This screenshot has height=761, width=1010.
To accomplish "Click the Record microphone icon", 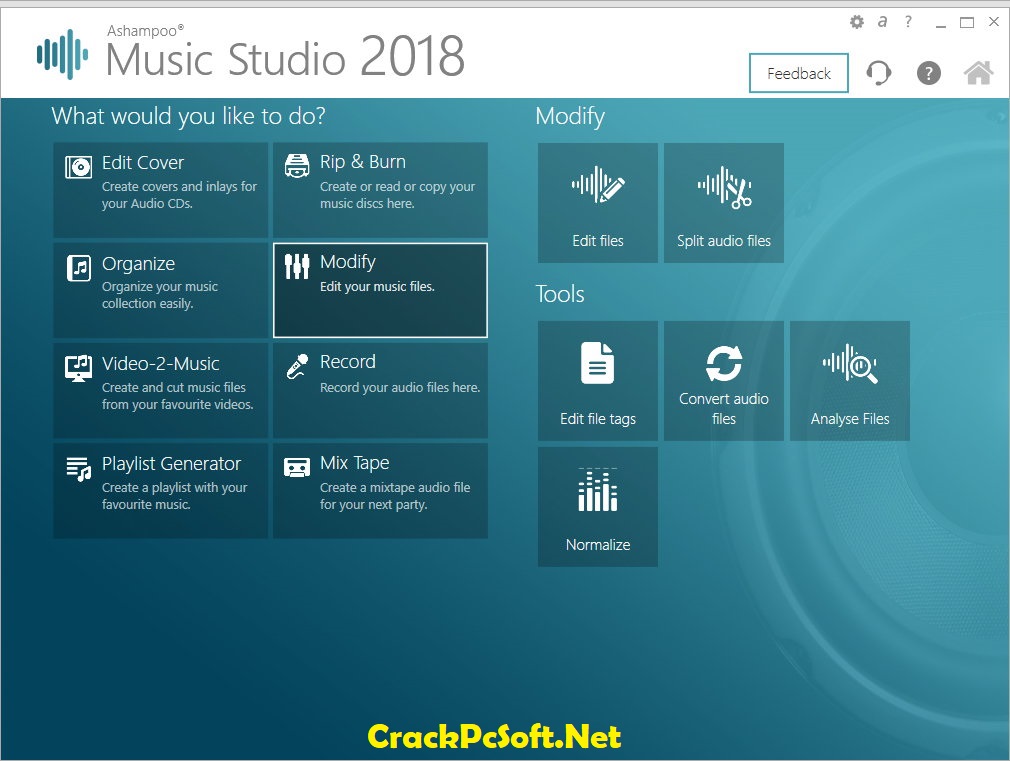I will tap(297, 367).
